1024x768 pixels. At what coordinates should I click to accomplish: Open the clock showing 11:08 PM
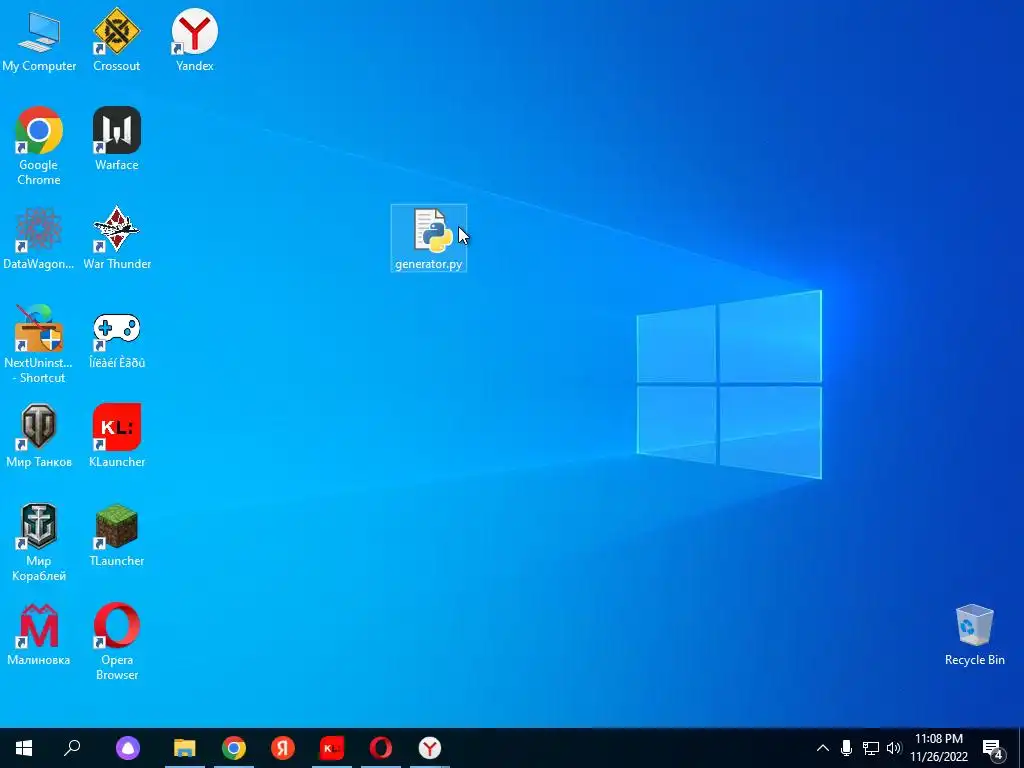coord(939,748)
